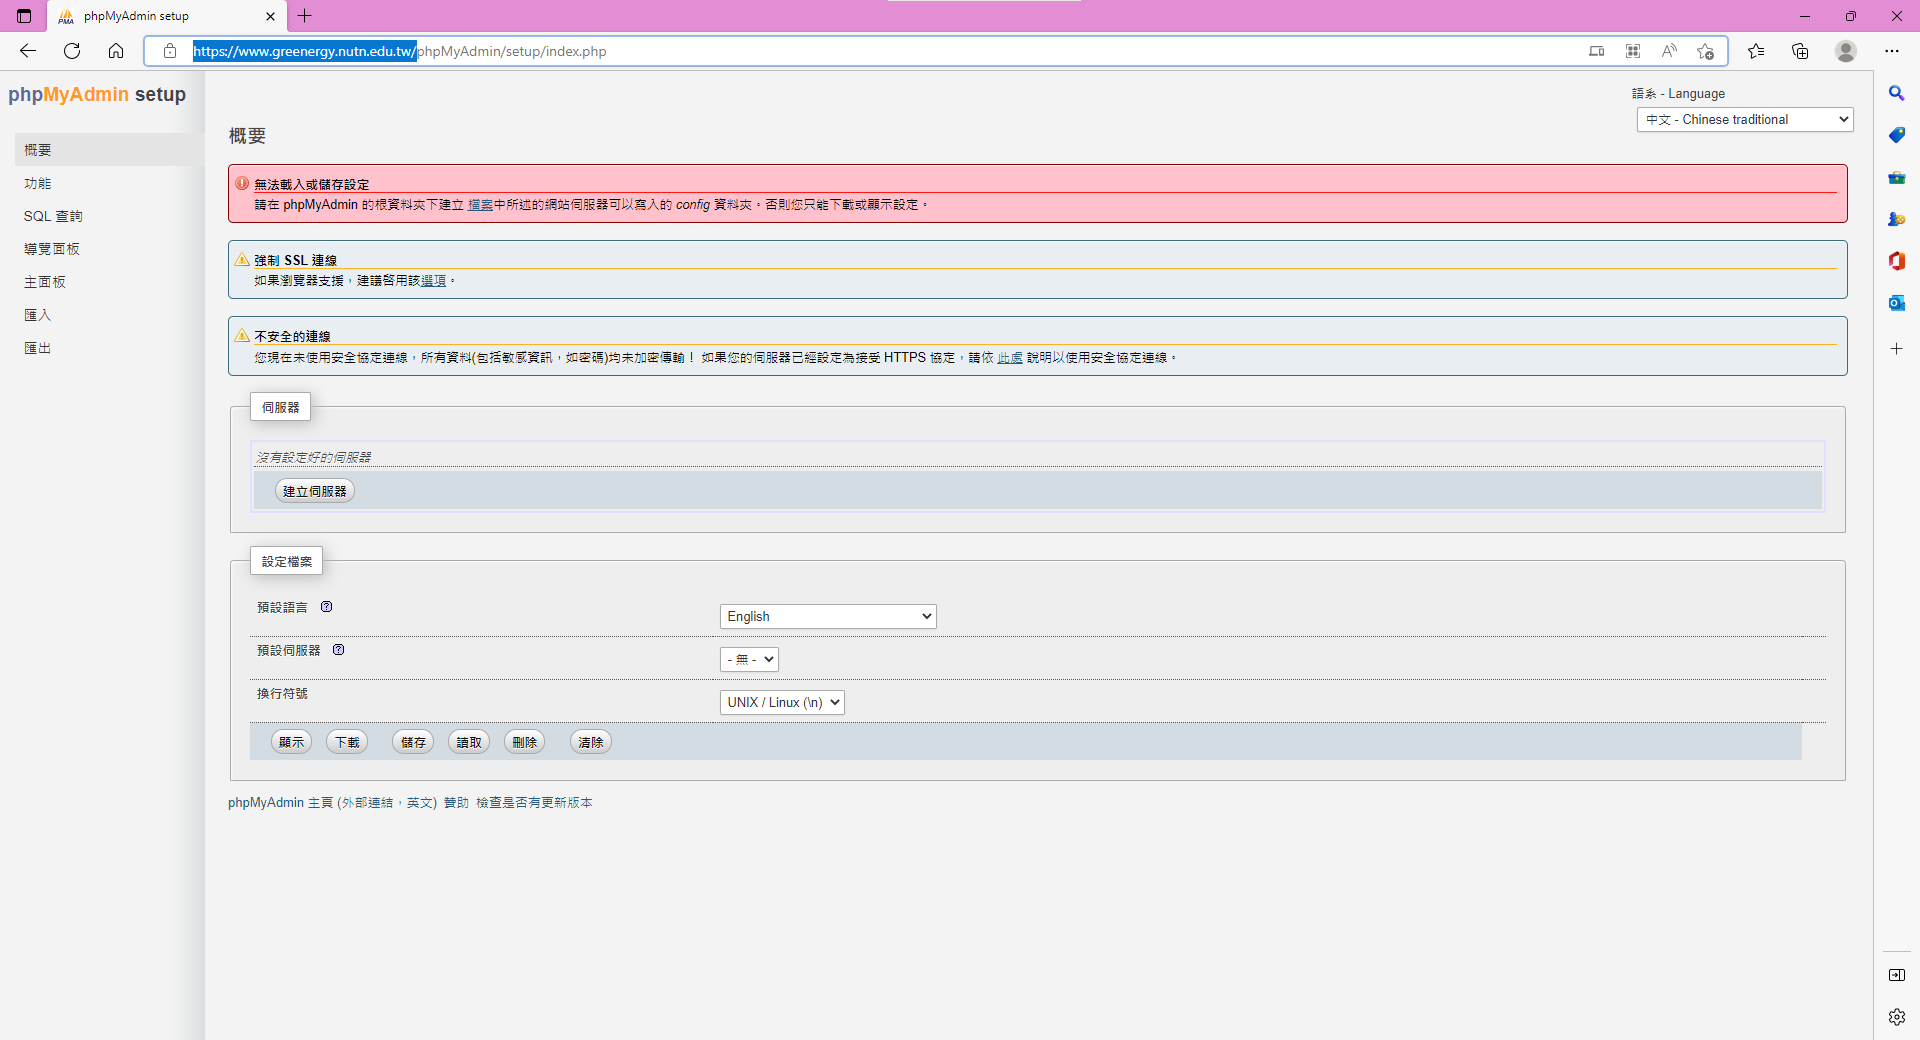This screenshot has height=1040, width=1920.
Task: Open help for 預設伺服器 setting
Action: point(339,649)
